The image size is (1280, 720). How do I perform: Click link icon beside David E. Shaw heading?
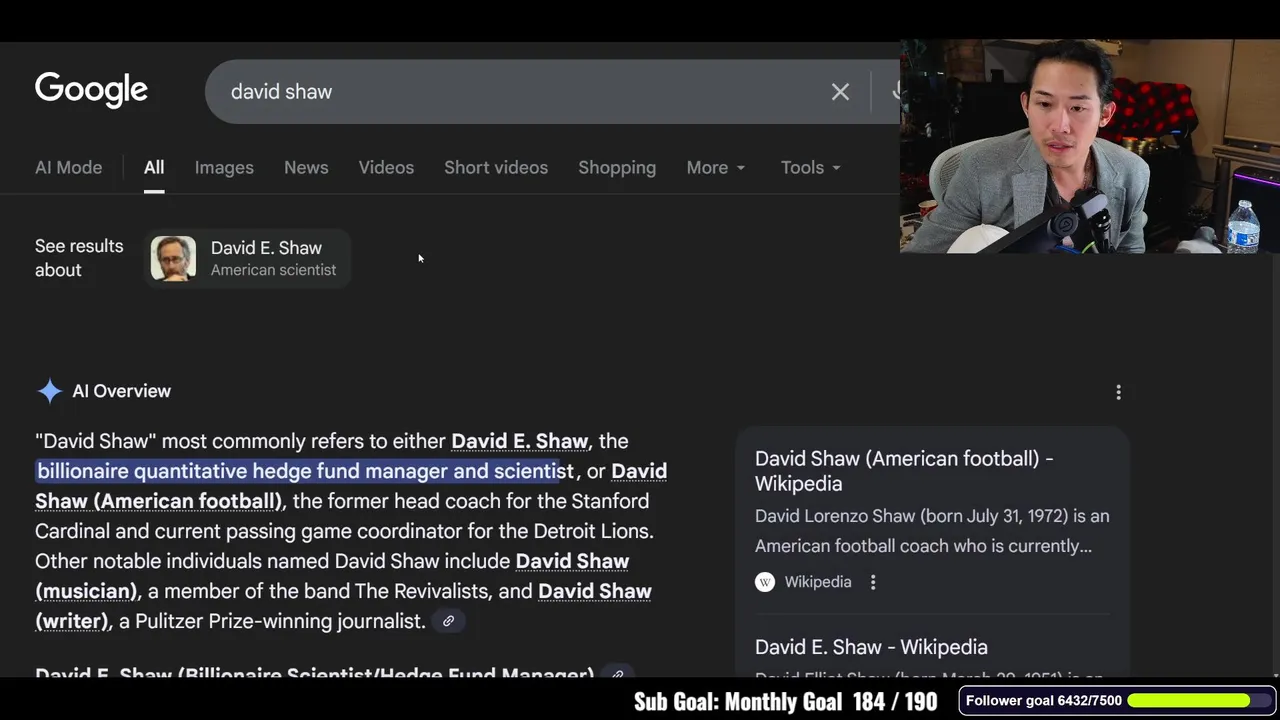[618, 673]
